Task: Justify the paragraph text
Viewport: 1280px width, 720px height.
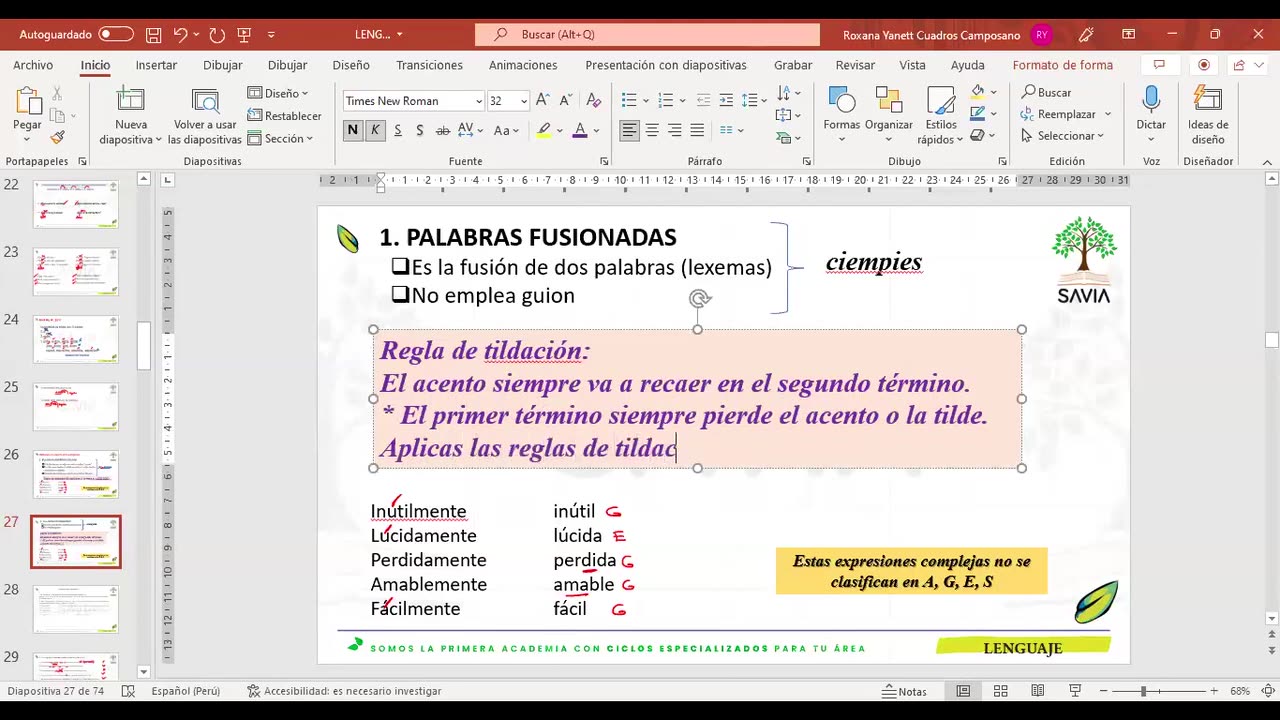Action: pos(697,130)
